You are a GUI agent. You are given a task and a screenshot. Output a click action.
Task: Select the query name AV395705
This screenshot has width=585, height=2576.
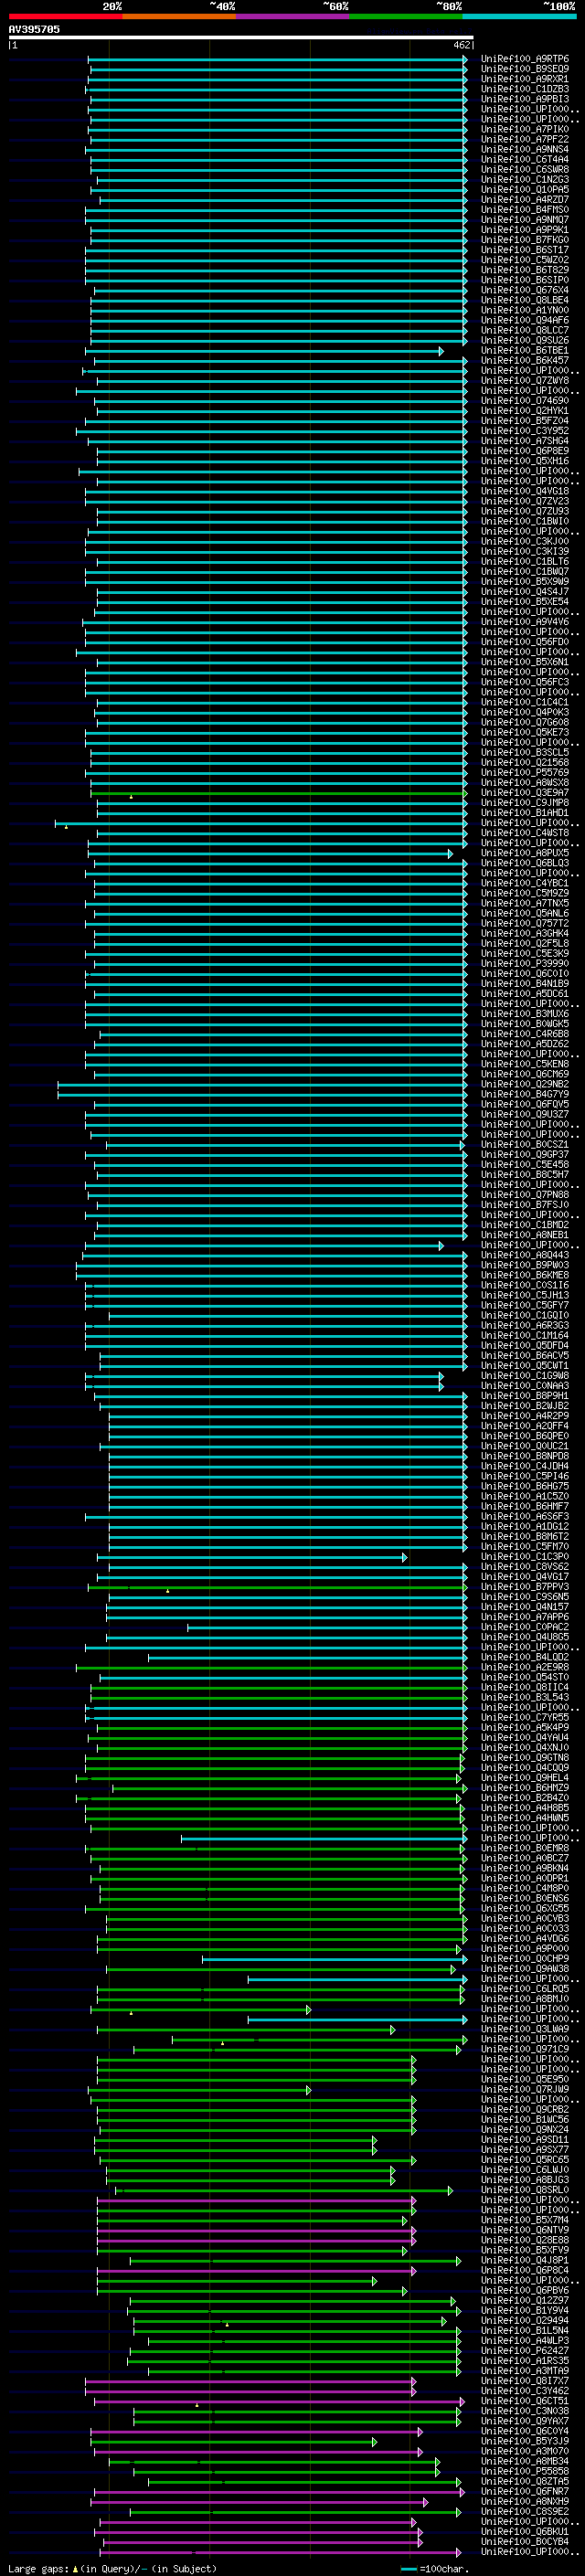pyautogui.click(x=34, y=29)
